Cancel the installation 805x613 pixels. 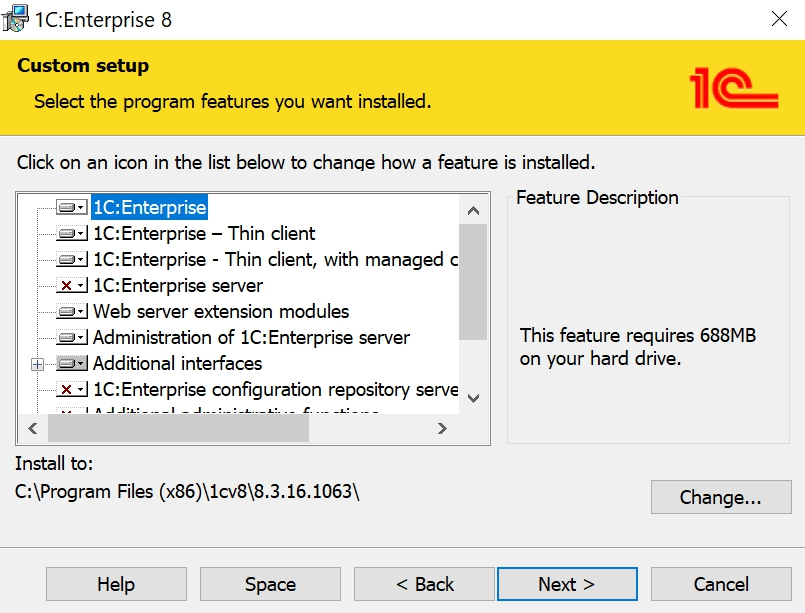[x=721, y=584]
